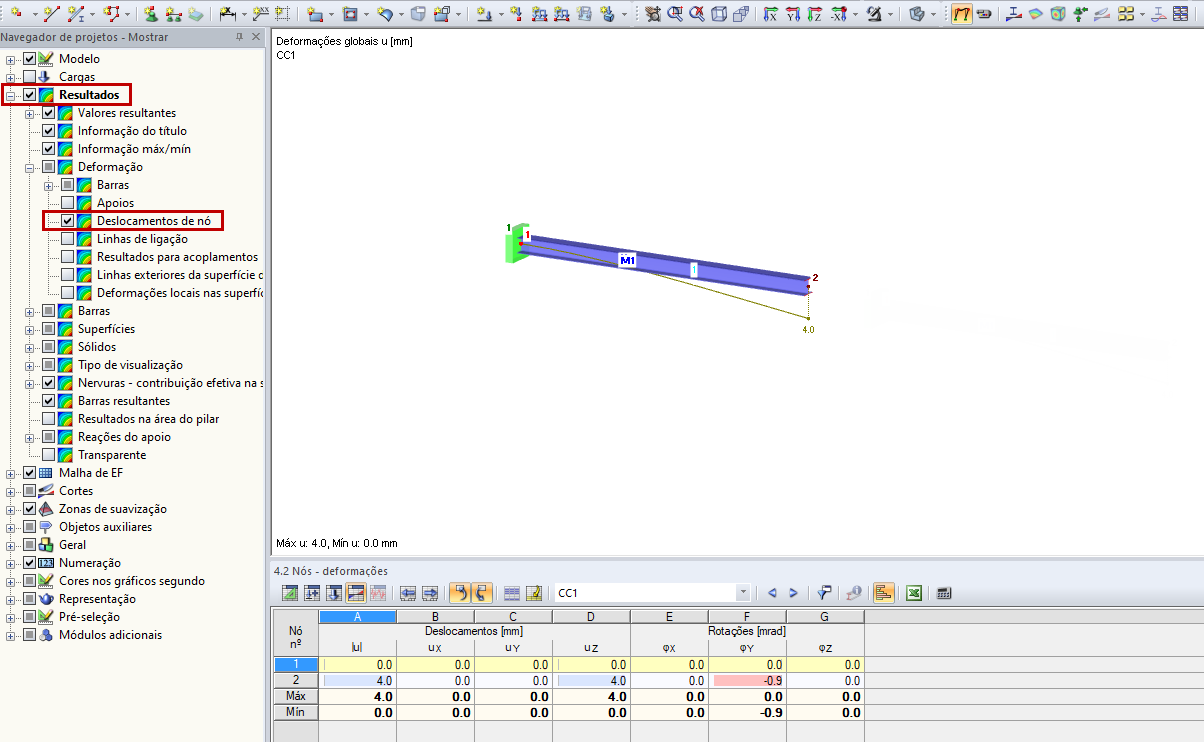1204x742 pixels.
Task: Click the first green table toolbar icon
Action: (291, 592)
